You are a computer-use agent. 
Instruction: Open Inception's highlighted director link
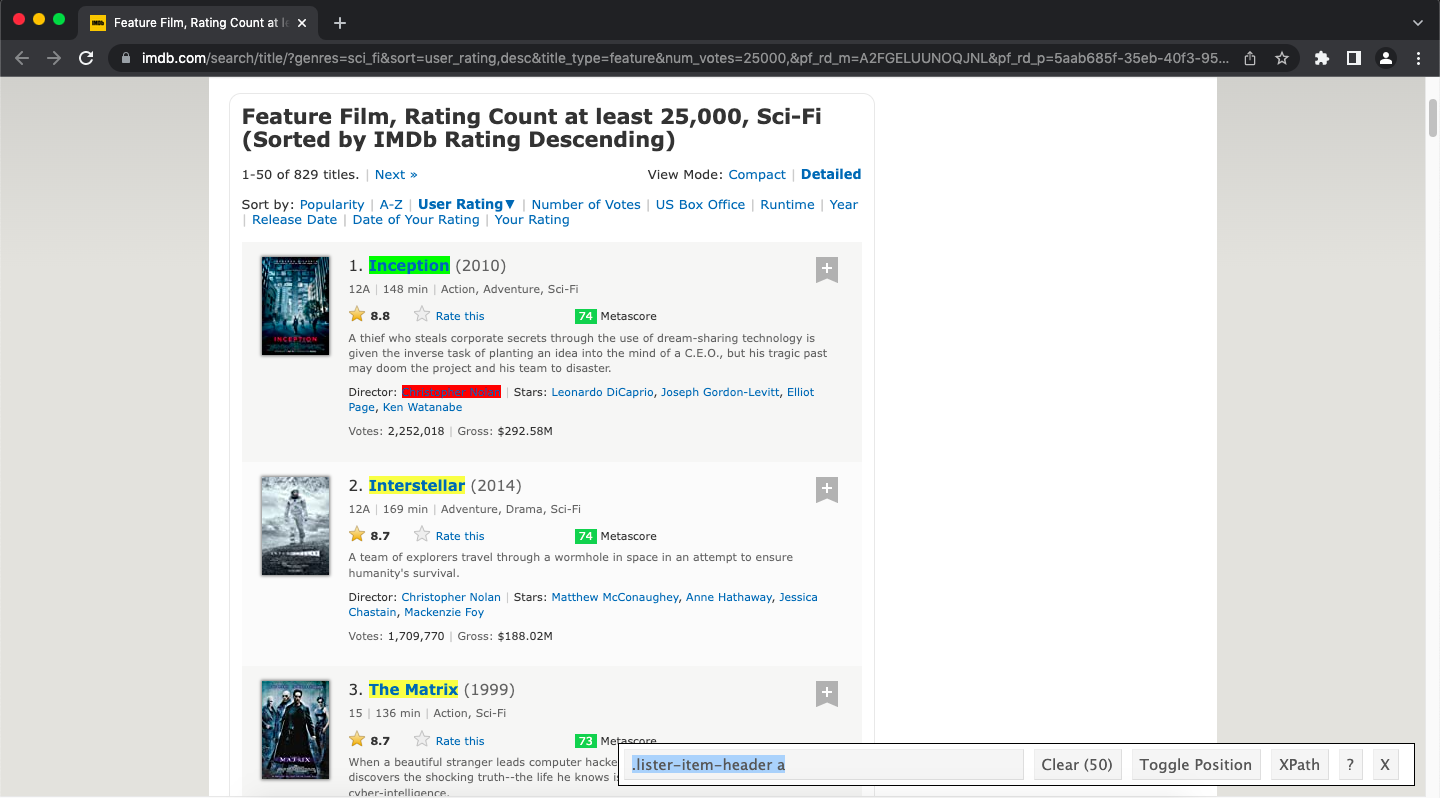pyautogui.click(x=451, y=392)
